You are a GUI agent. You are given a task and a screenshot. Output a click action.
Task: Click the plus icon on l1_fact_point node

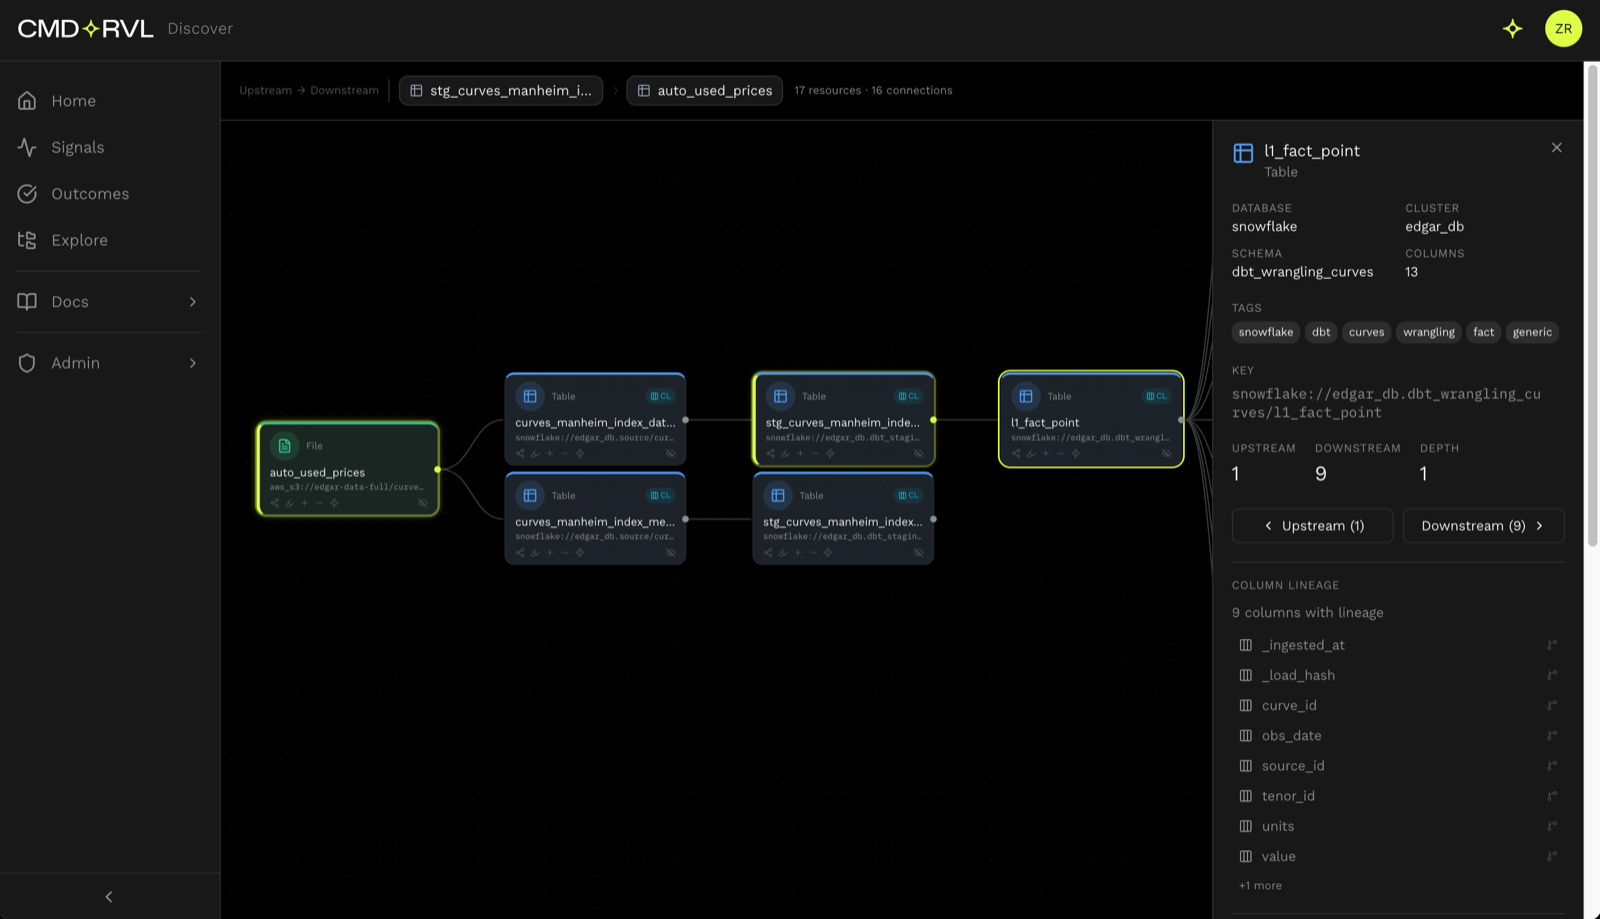(x=1046, y=453)
